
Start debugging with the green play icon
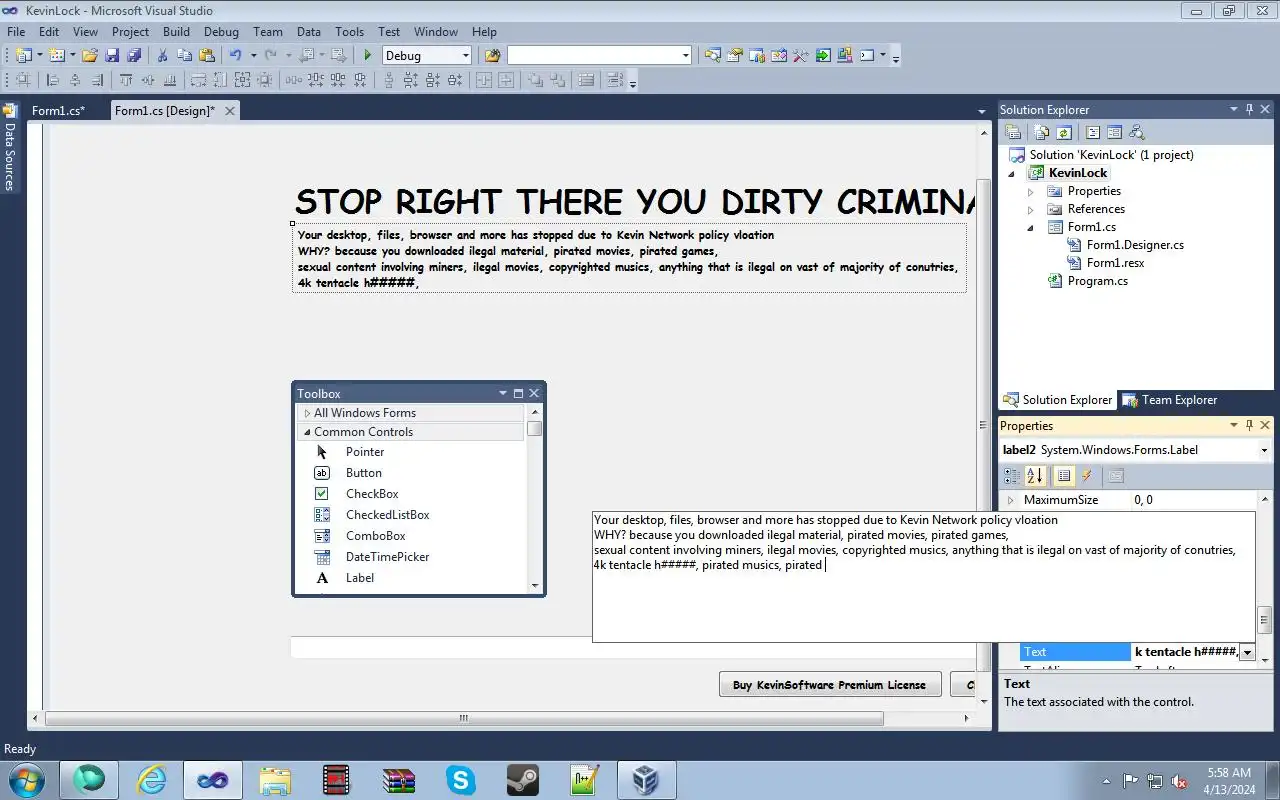point(368,55)
